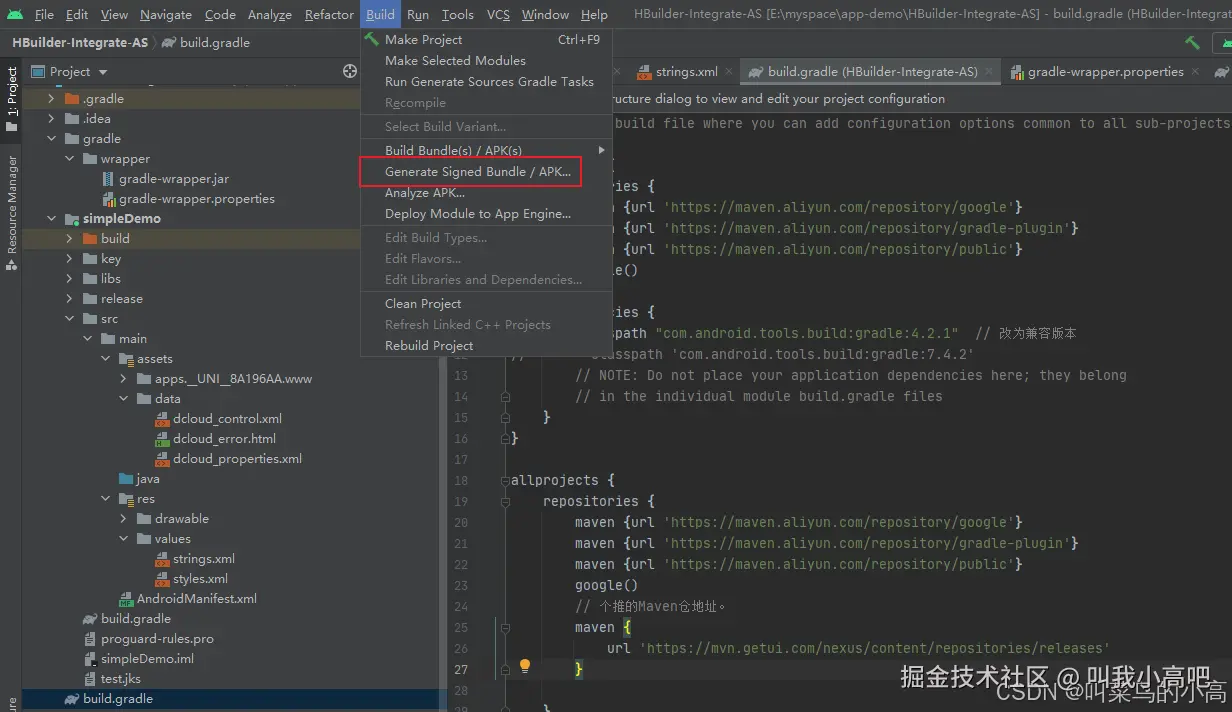This screenshot has width=1232, height=712.
Task: Select dcloud_properties.xml in project tree
Action: 237,459
